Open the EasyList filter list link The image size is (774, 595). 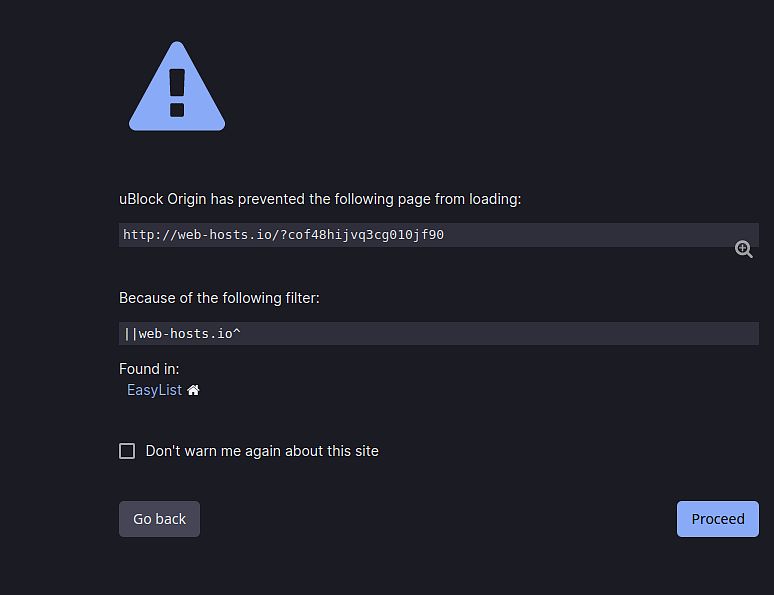point(154,390)
